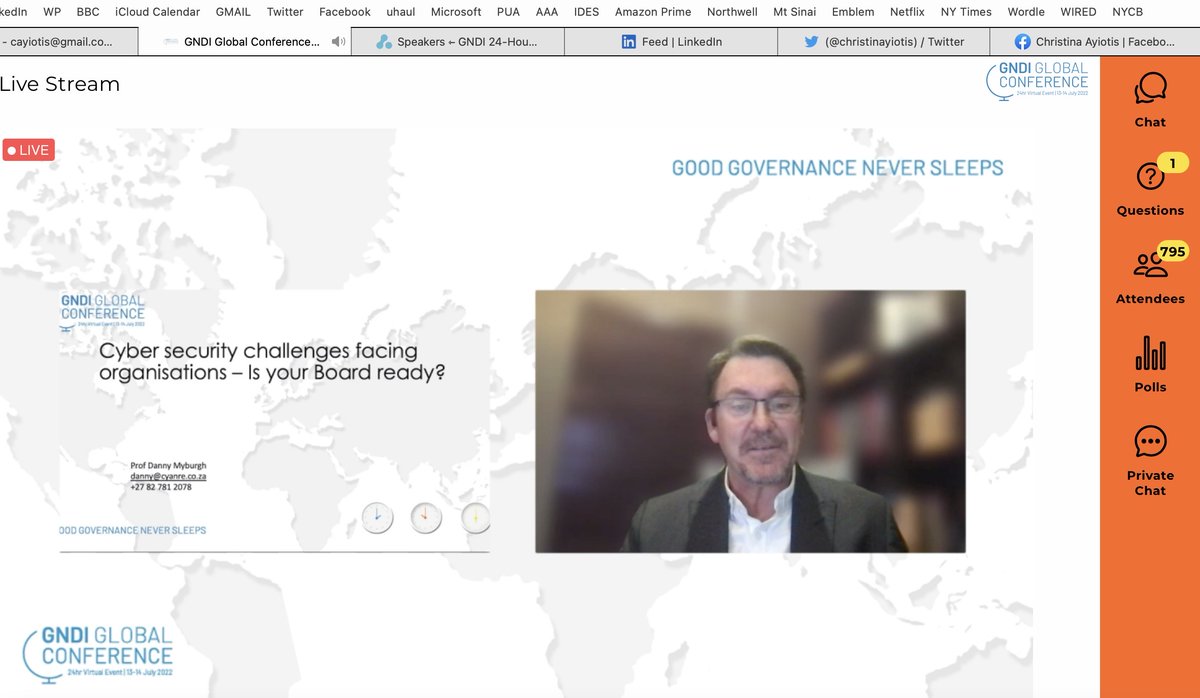Click the GOOD GOVERNANCE NEVER SLEEPS banner heading
The height and width of the screenshot is (698, 1200).
pyautogui.click(x=837, y=167)
